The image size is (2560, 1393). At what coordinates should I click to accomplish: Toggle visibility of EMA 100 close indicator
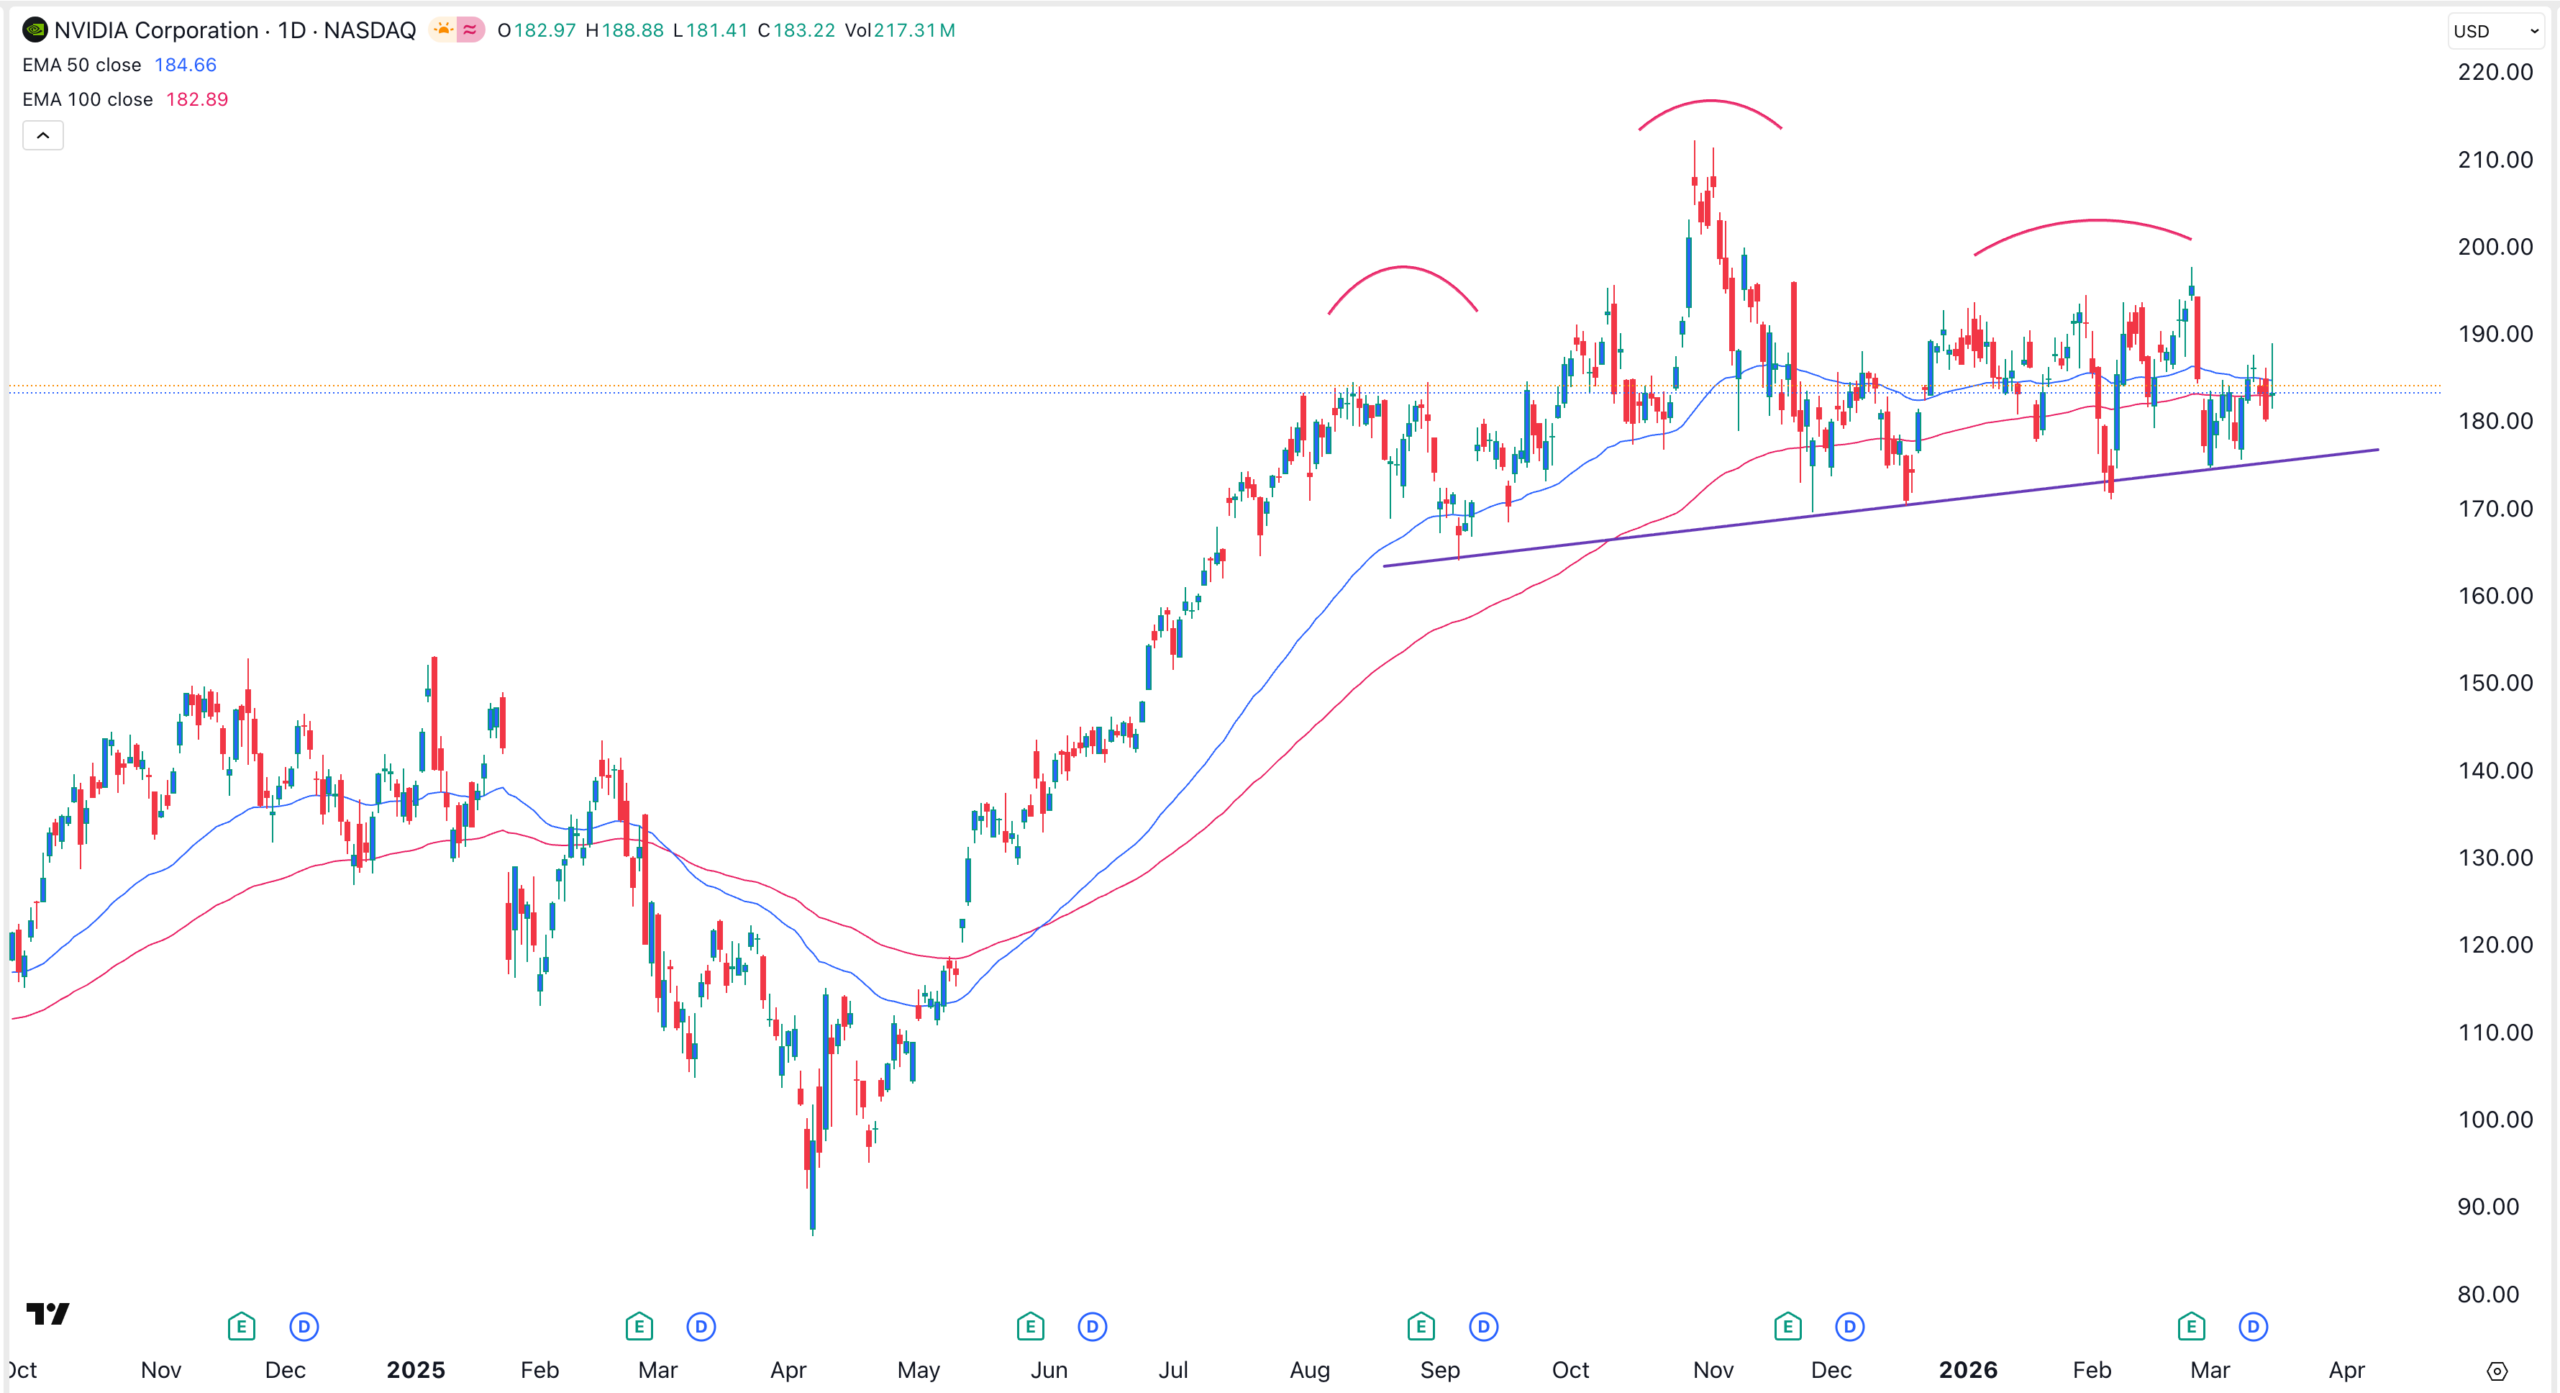[x=88, y=99]
